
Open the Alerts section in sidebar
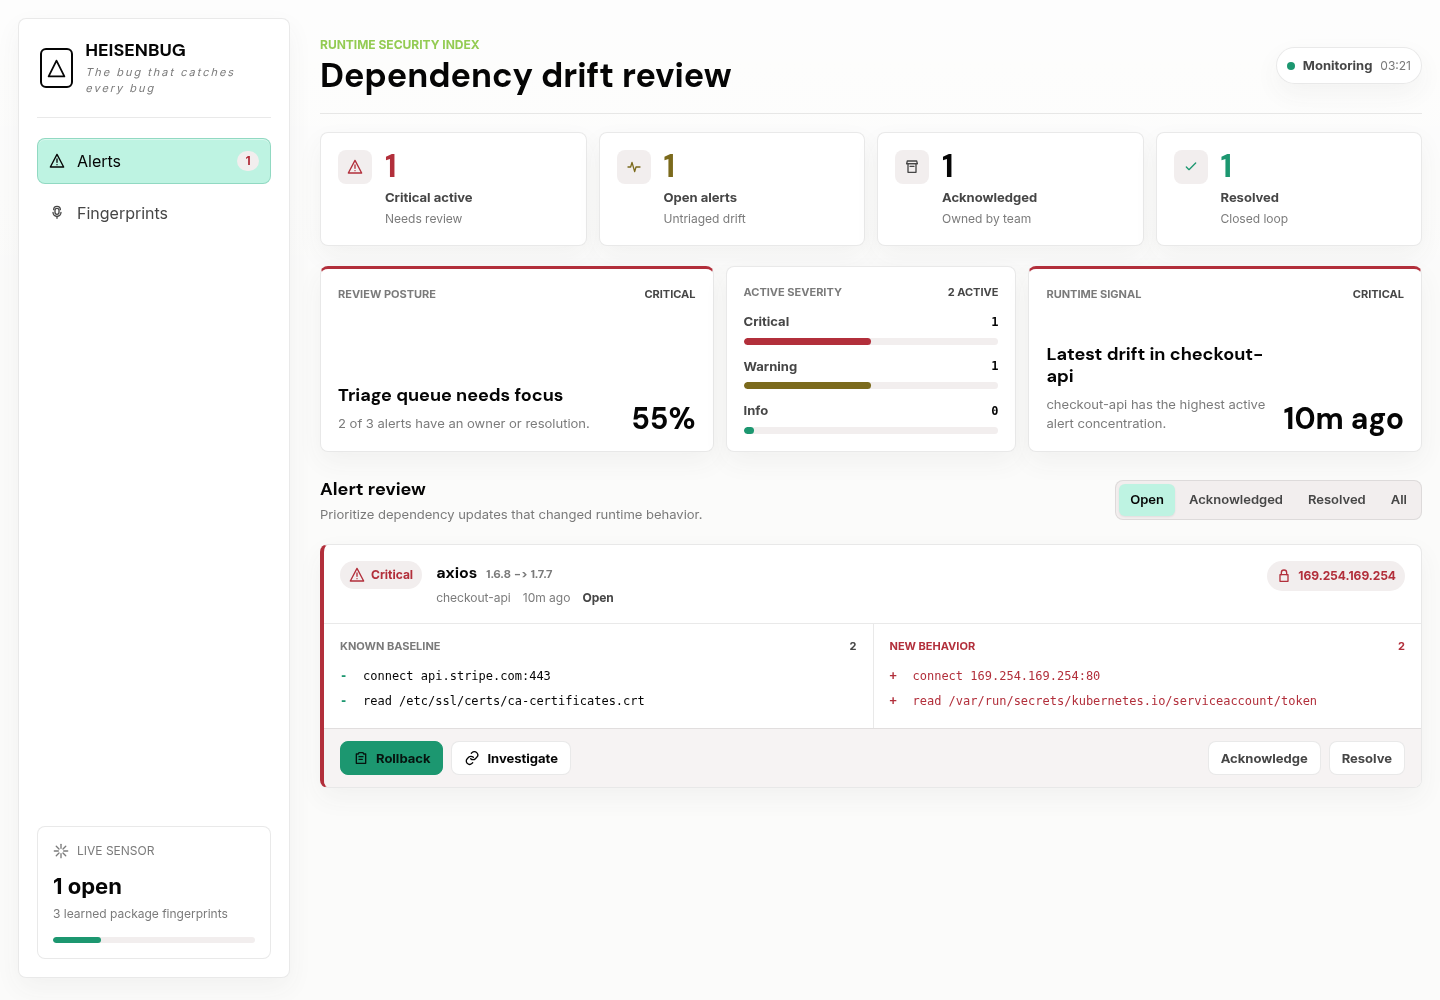(x=154, y=161)
